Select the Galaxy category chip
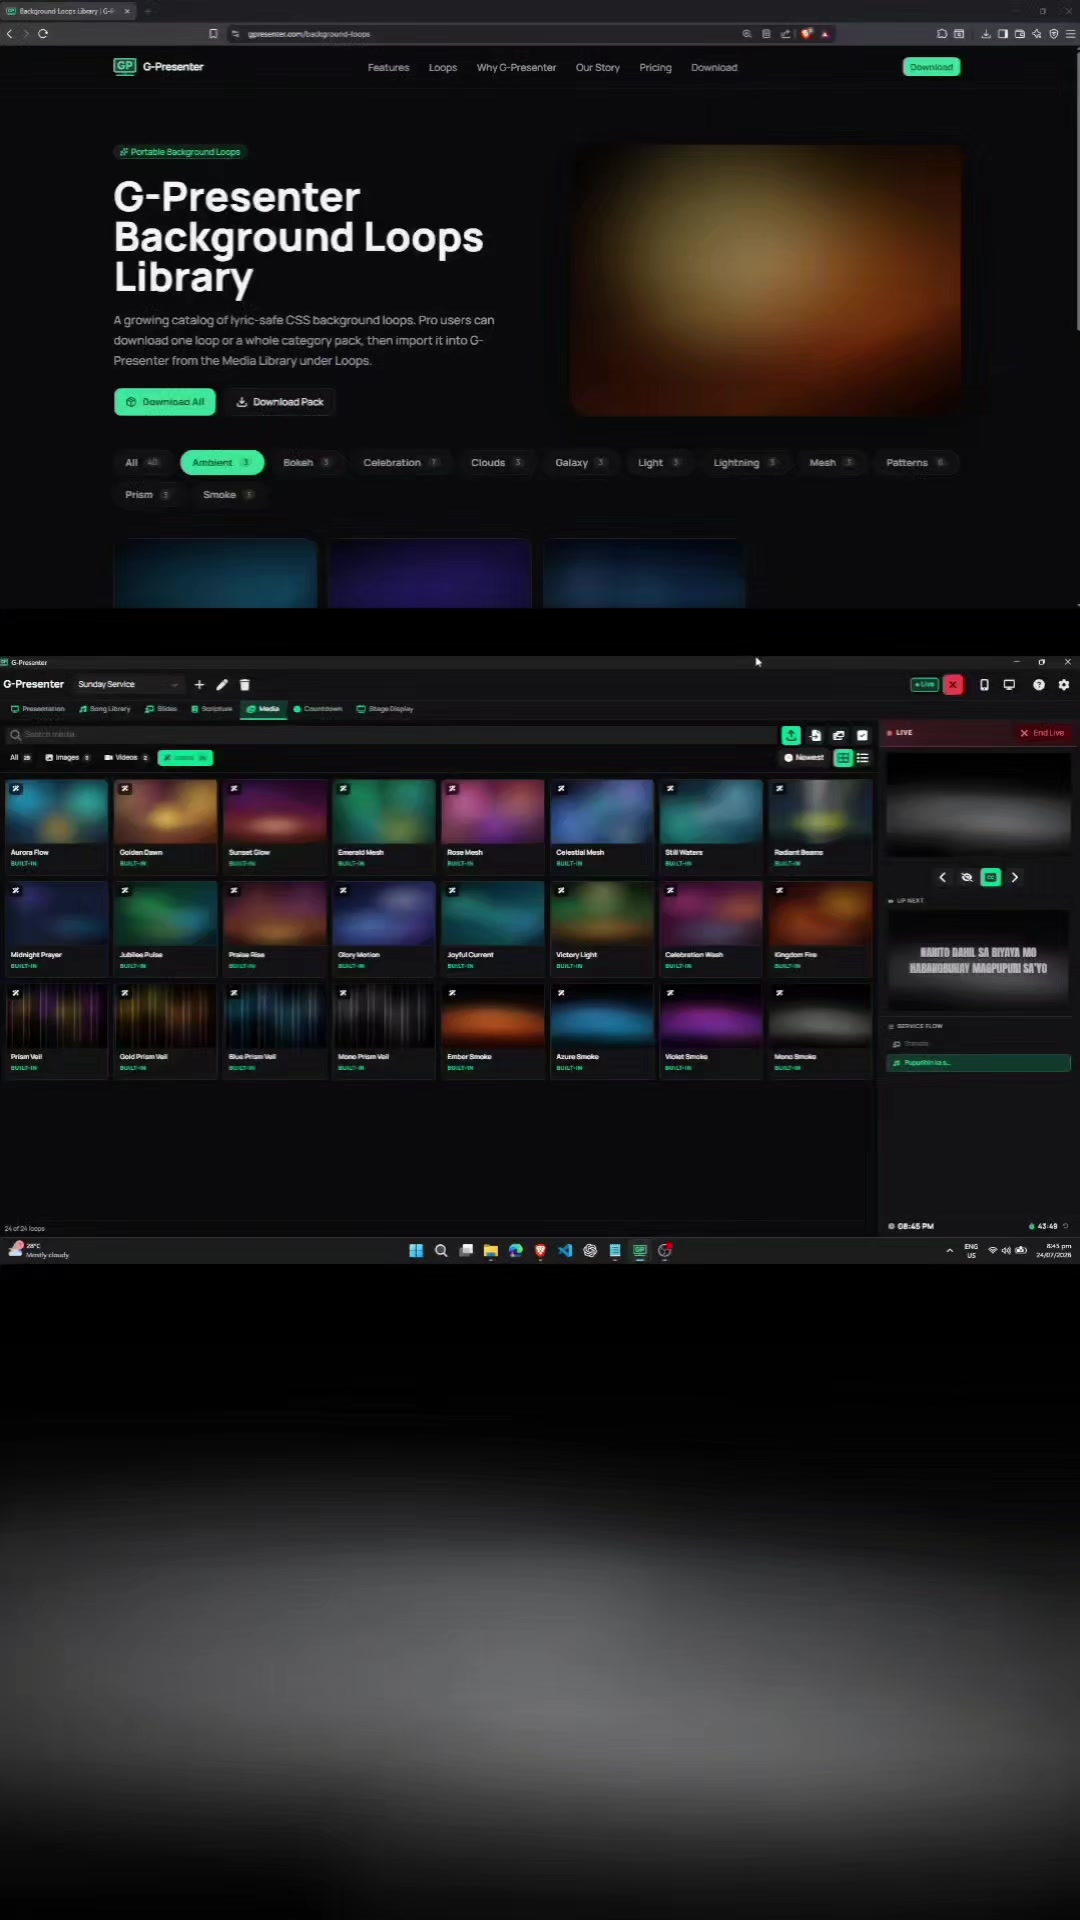The image size is (1080, 1920). pyautogui.click(x=580, y=463)
